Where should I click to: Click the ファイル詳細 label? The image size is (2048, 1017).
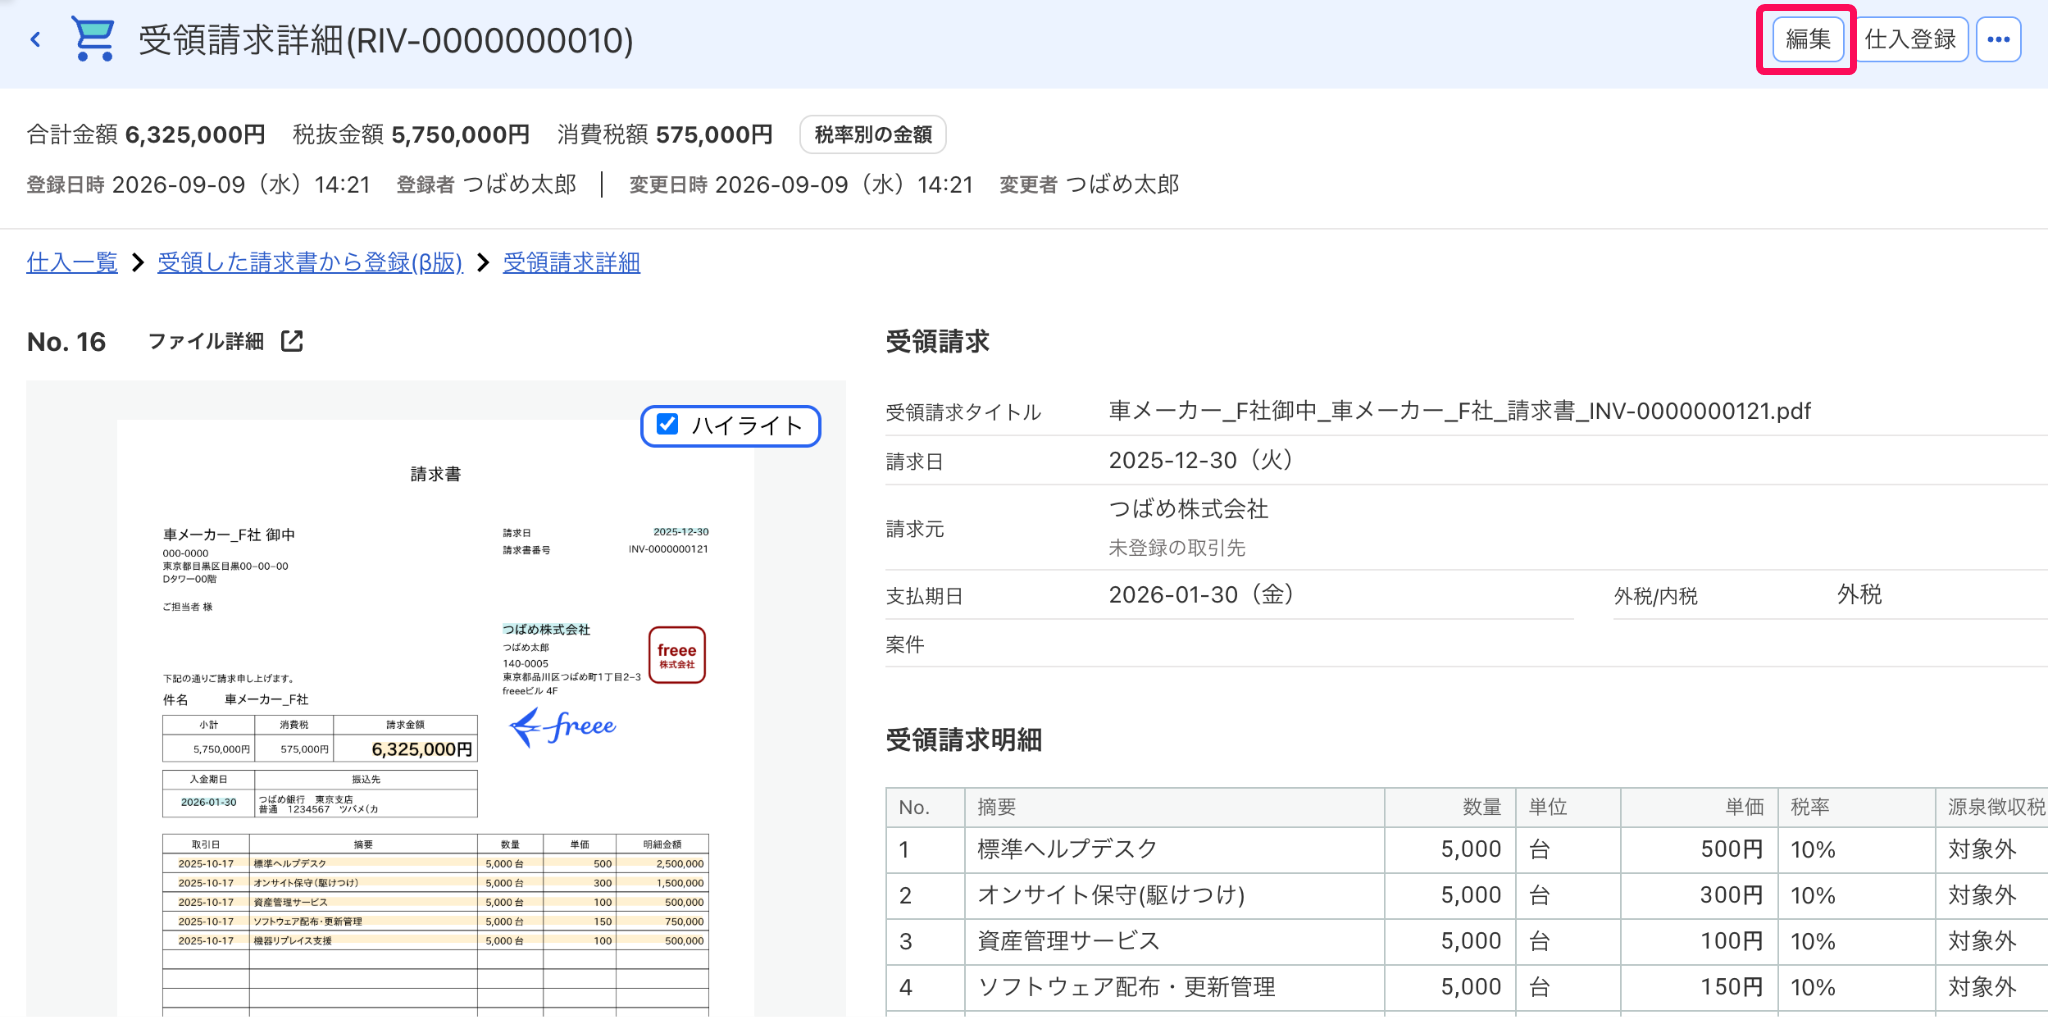click(x=206, y=341)
